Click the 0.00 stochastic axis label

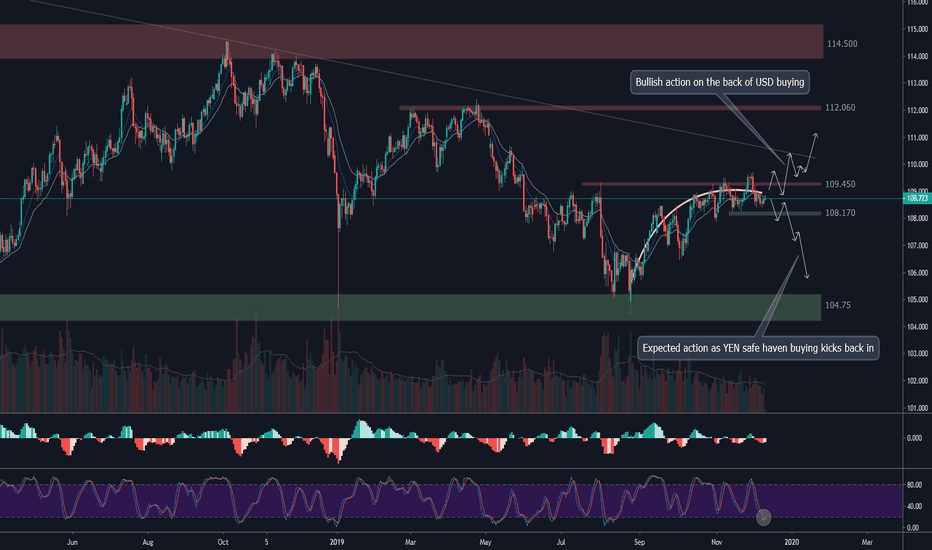pyautogui.click(x=913, y=527)
